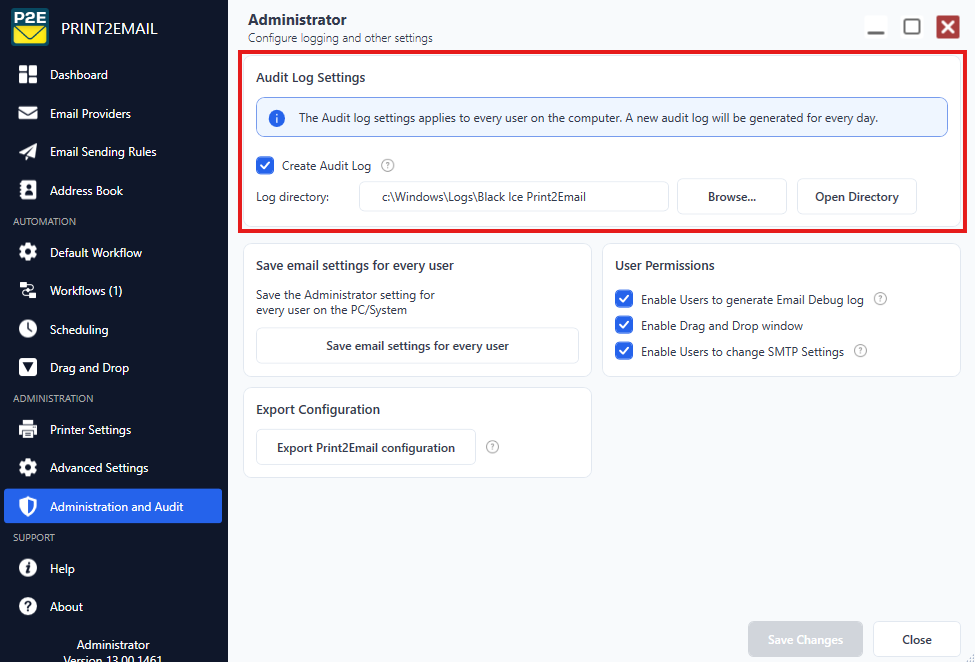975x662 pixels.
Task: Go to Email Providers section
Action: pos(113,113)
